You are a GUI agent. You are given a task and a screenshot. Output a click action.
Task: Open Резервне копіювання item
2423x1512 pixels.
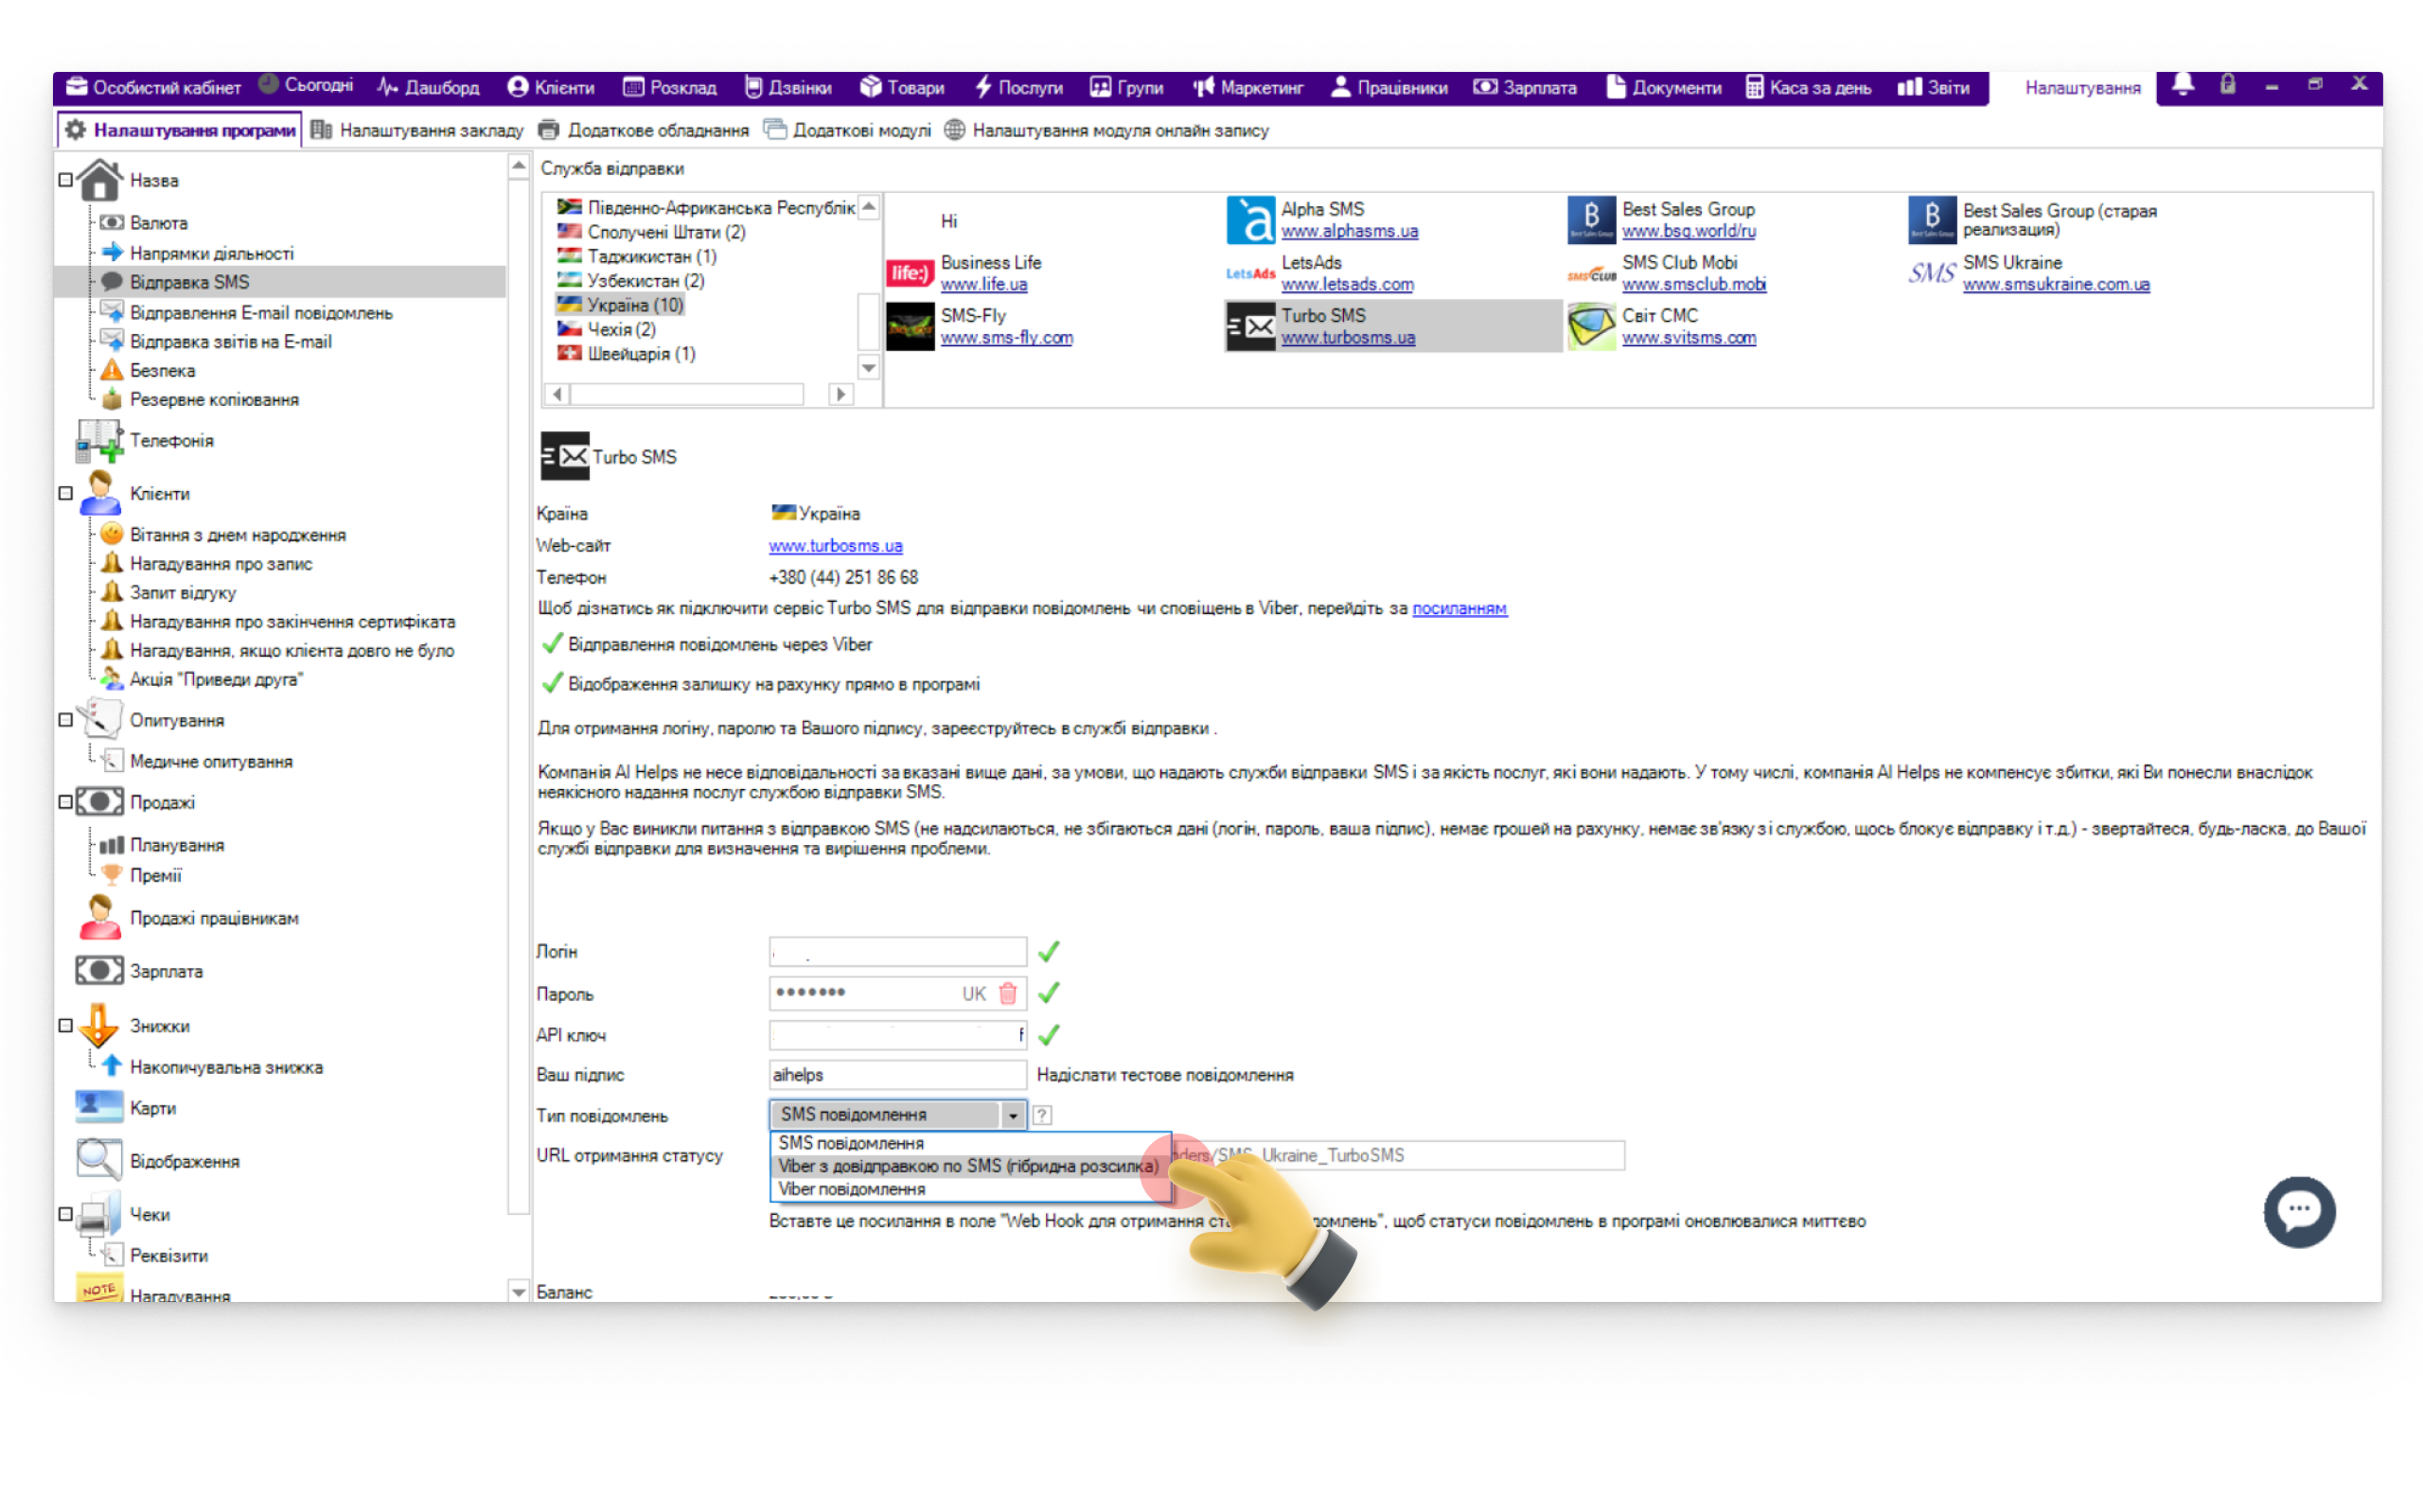(x=214, y=399)
